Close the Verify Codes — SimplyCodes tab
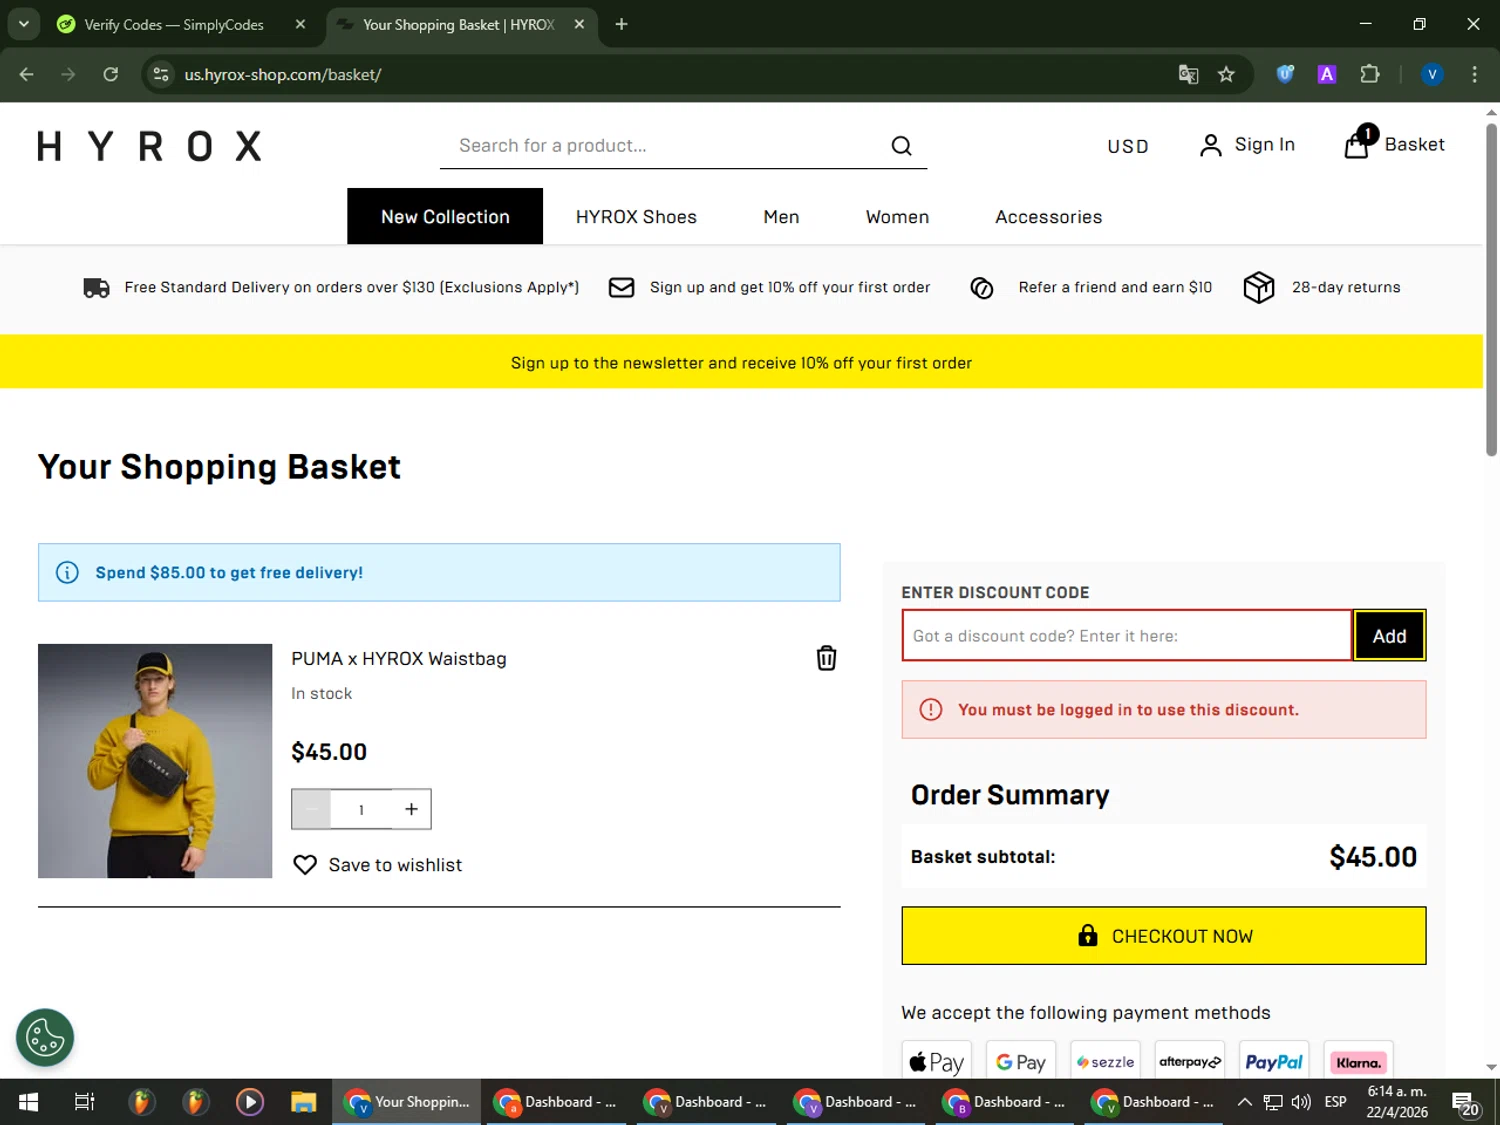1500x1125 pixels. tap(300, 24)
